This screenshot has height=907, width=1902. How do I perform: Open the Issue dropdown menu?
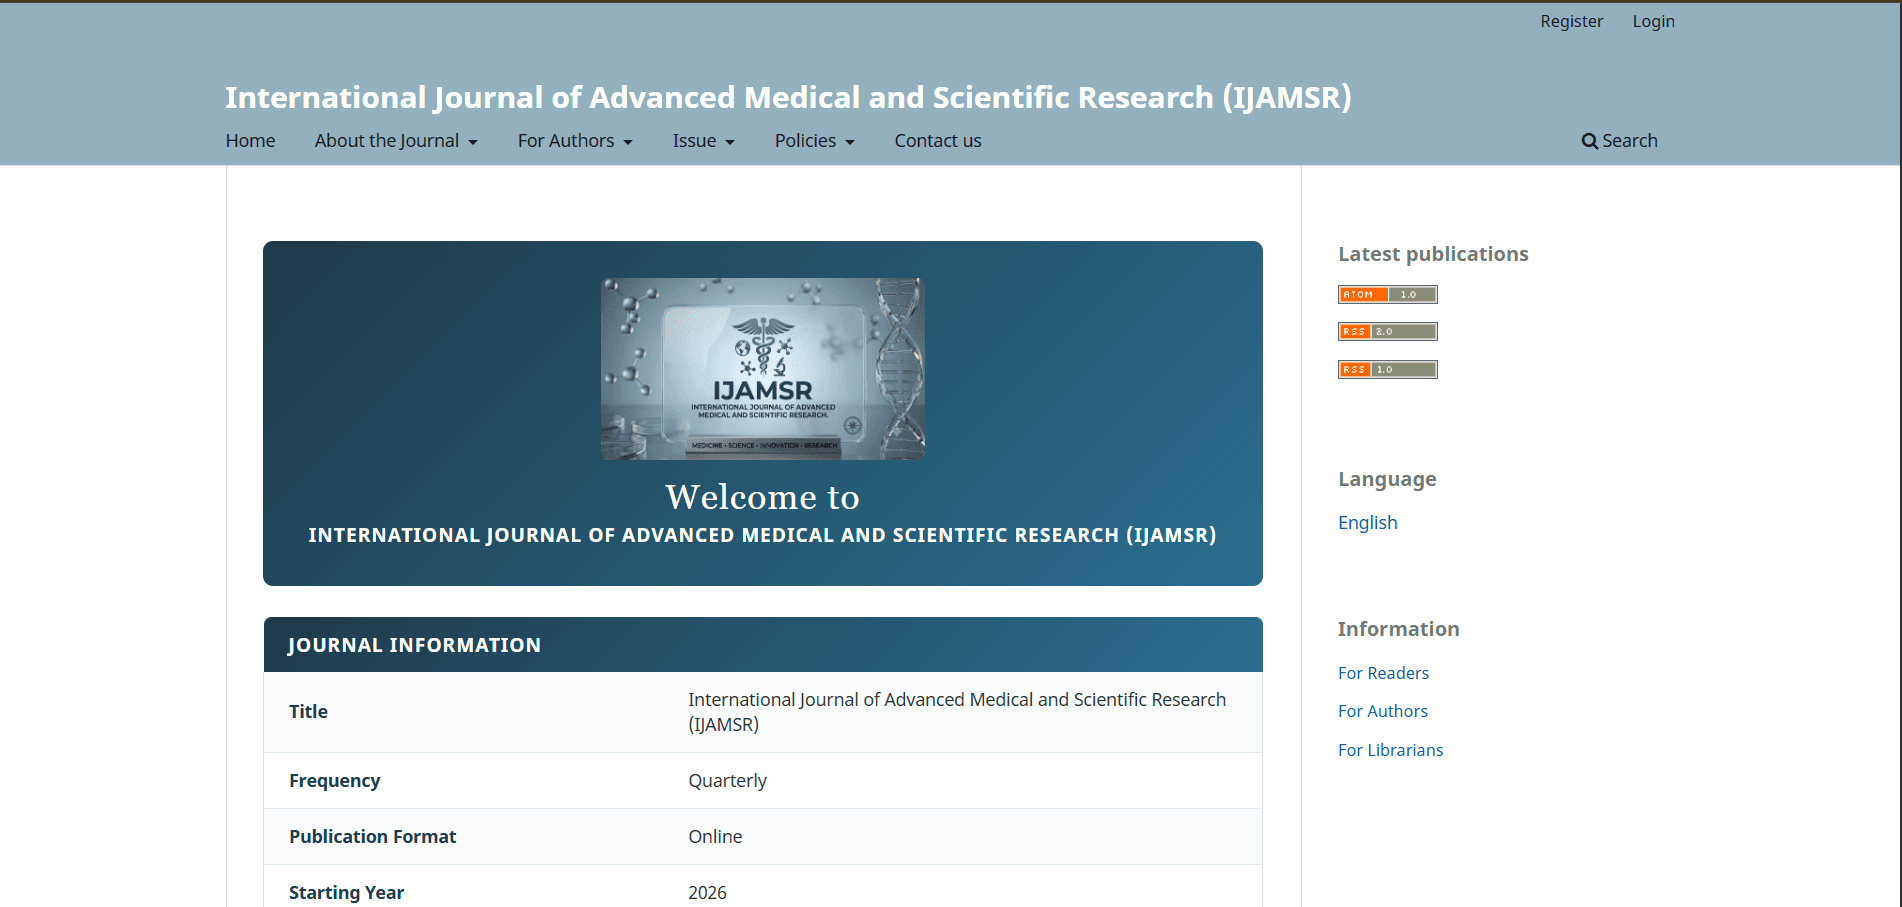[703, 141]
